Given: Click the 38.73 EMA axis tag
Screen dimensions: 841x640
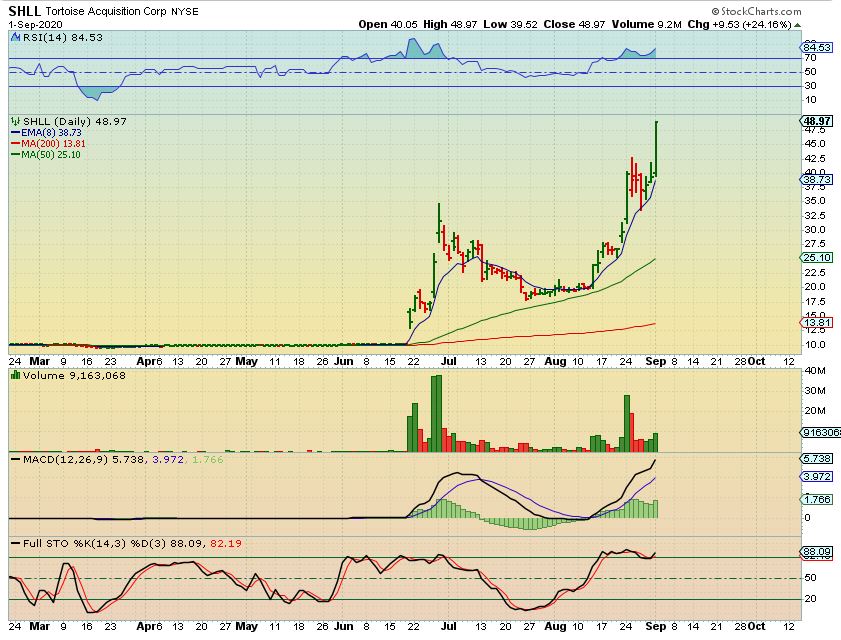Looking at the screenshot, I should pos(817,180).
